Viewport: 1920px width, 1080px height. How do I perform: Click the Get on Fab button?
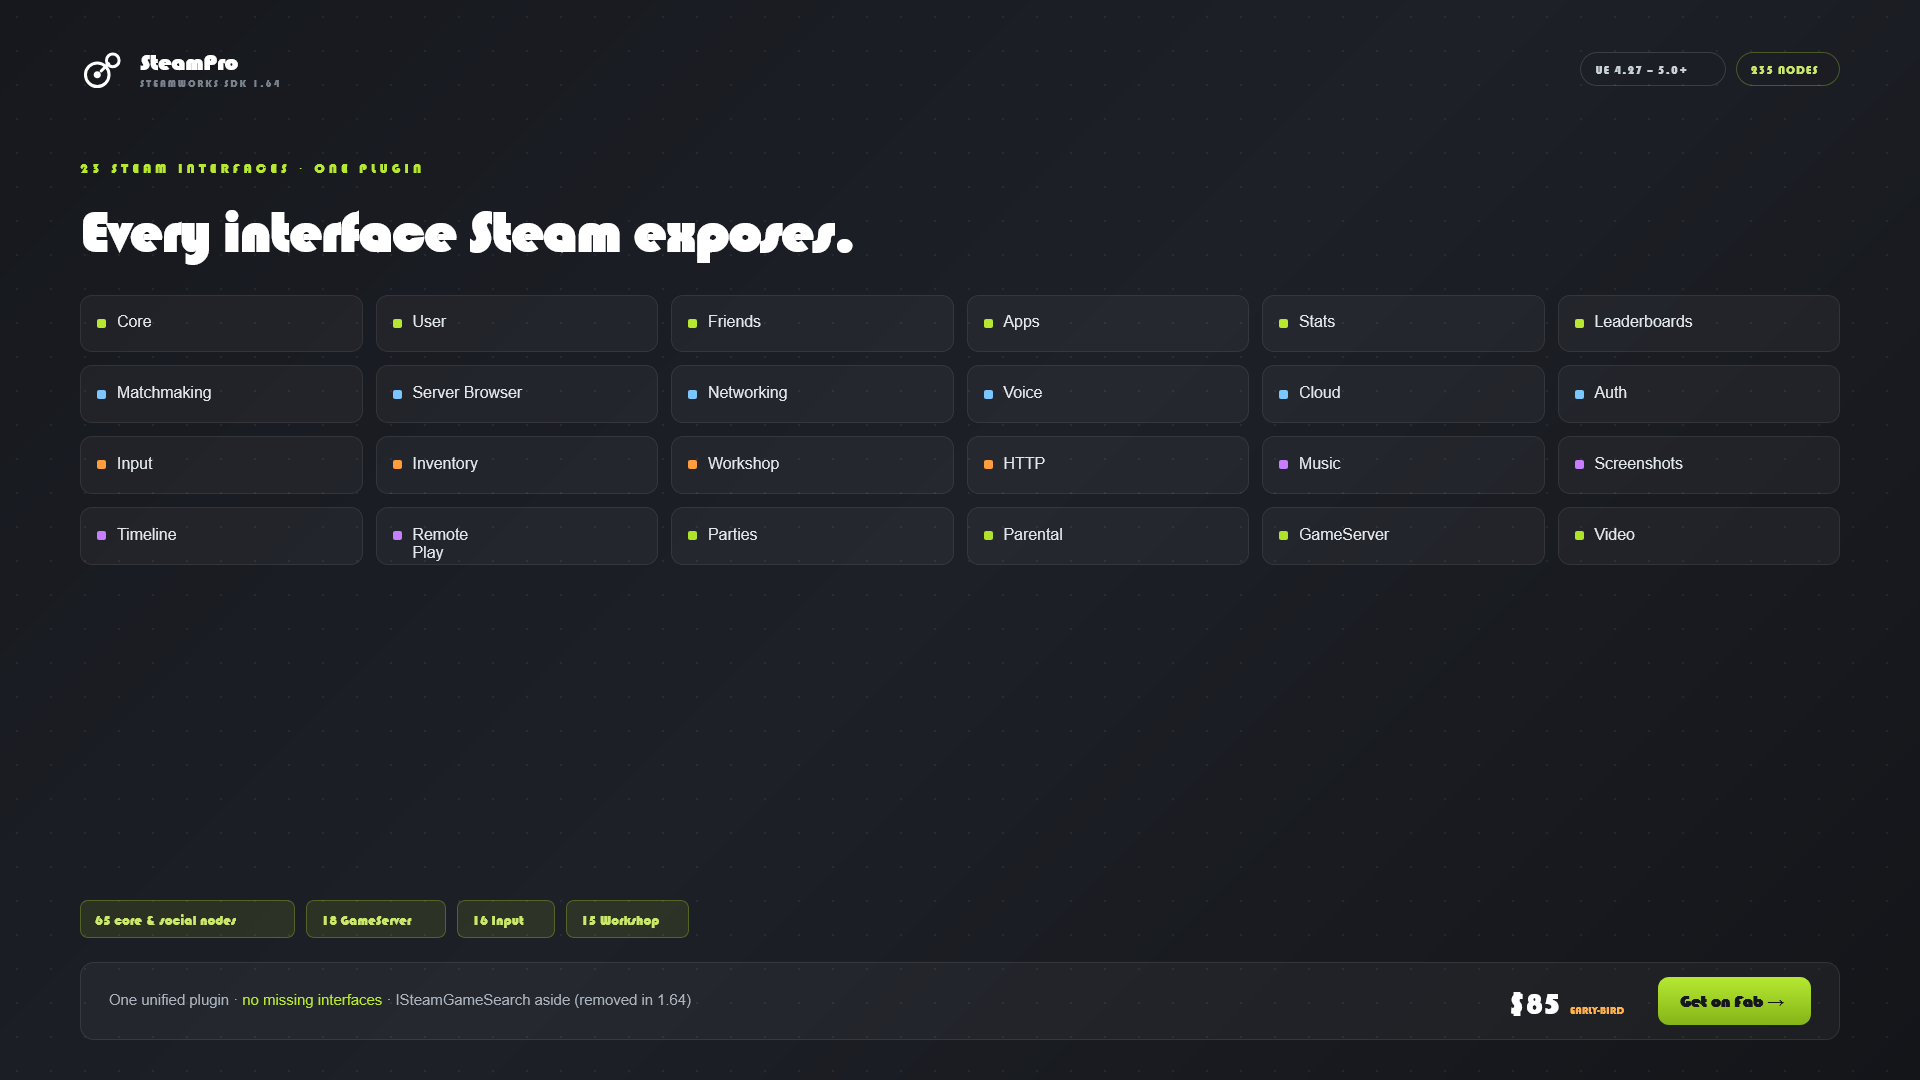click(1734, 1001)
